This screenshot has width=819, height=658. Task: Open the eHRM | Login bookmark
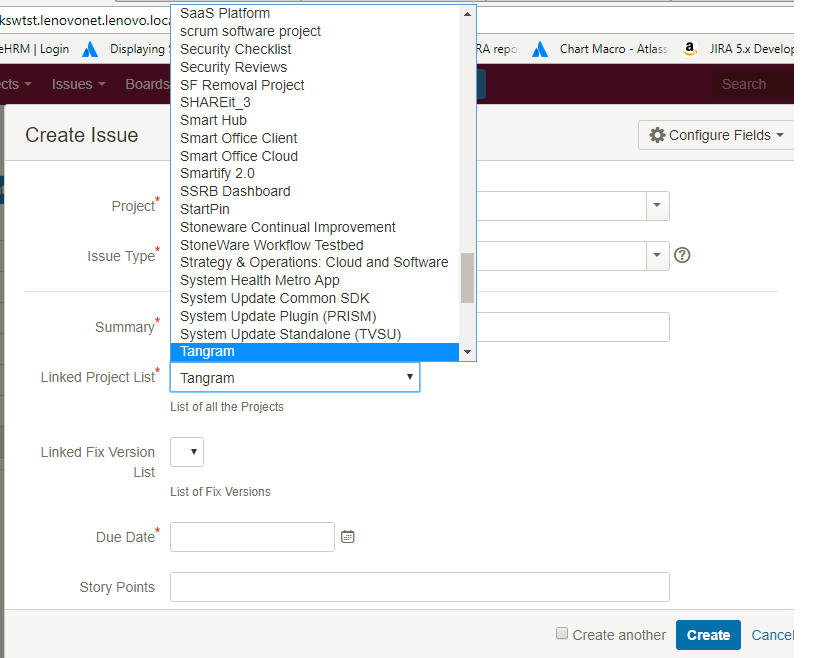click(34, 49)
